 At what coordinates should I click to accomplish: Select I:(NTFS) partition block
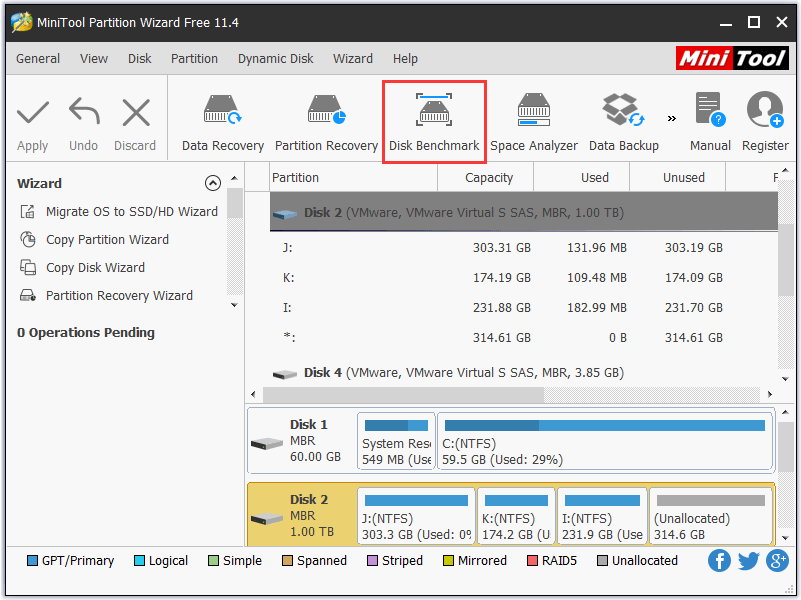[602, 516]
